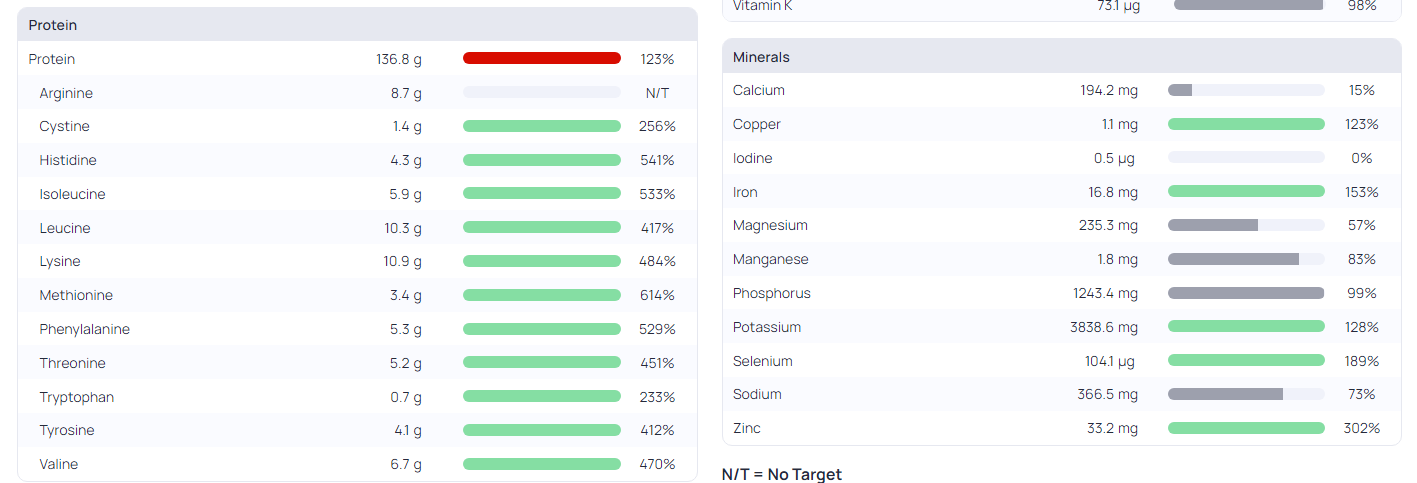
Task: Click the Vitamin K progress bar
Action: click(1248, 5)
